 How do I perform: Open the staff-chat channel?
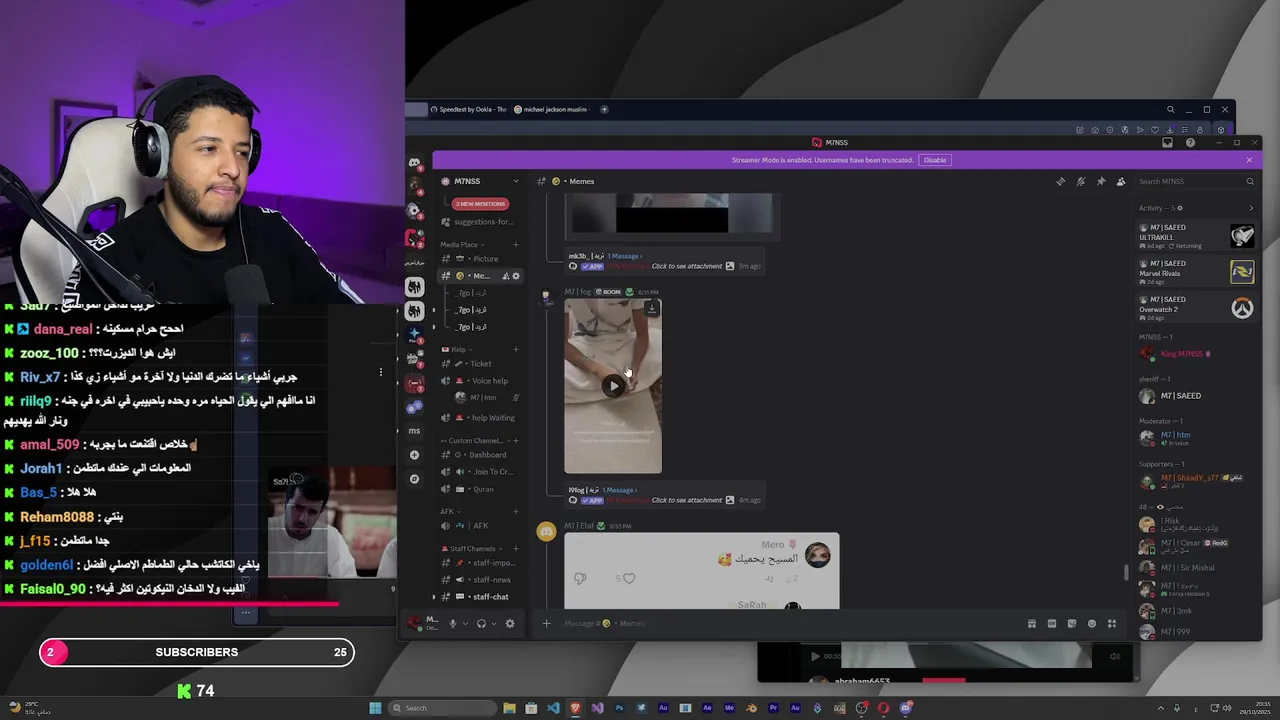(480, 597)
